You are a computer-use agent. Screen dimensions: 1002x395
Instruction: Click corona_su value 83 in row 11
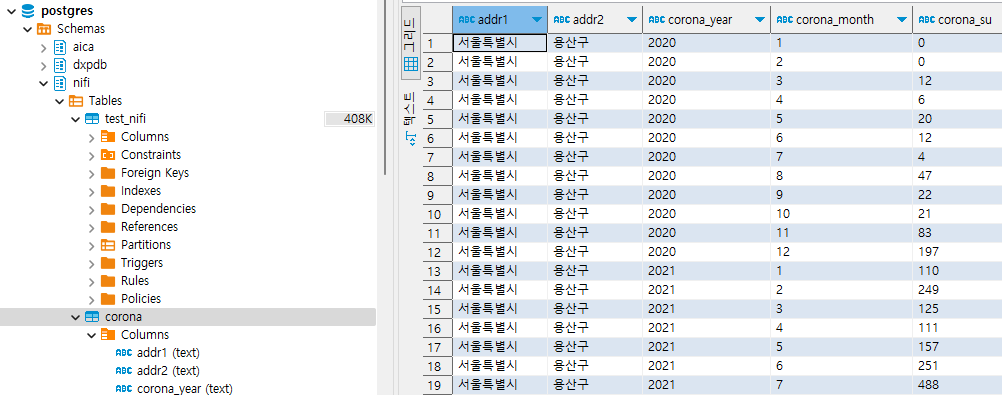coord(957,233)
